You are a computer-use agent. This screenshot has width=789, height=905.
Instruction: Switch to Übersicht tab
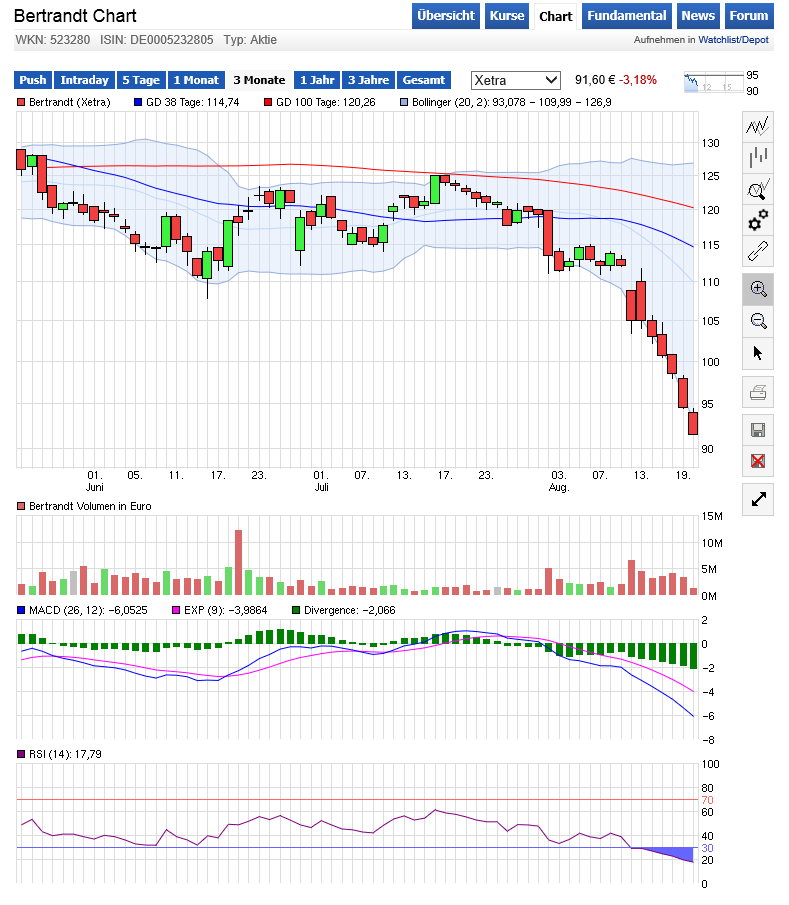coord(446,16)
